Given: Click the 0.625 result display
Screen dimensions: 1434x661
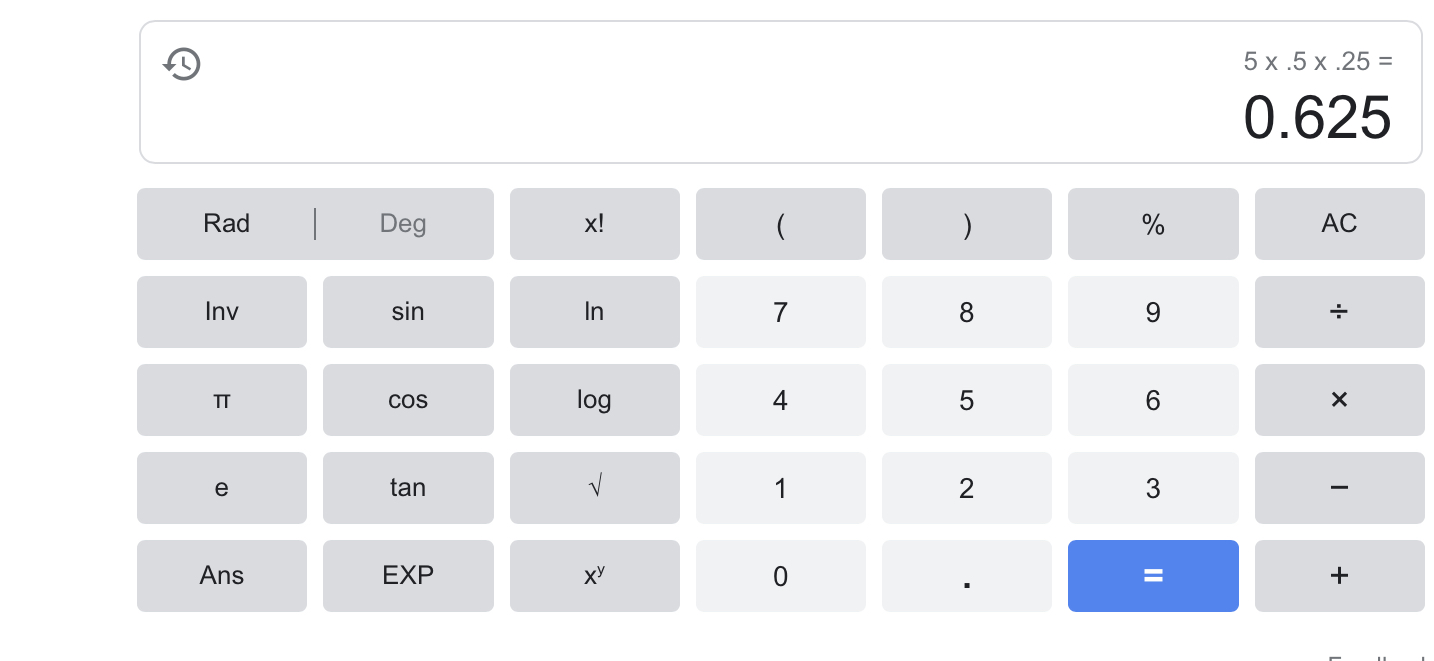Looking at the screenshot, I should (x=1316, y=118).
